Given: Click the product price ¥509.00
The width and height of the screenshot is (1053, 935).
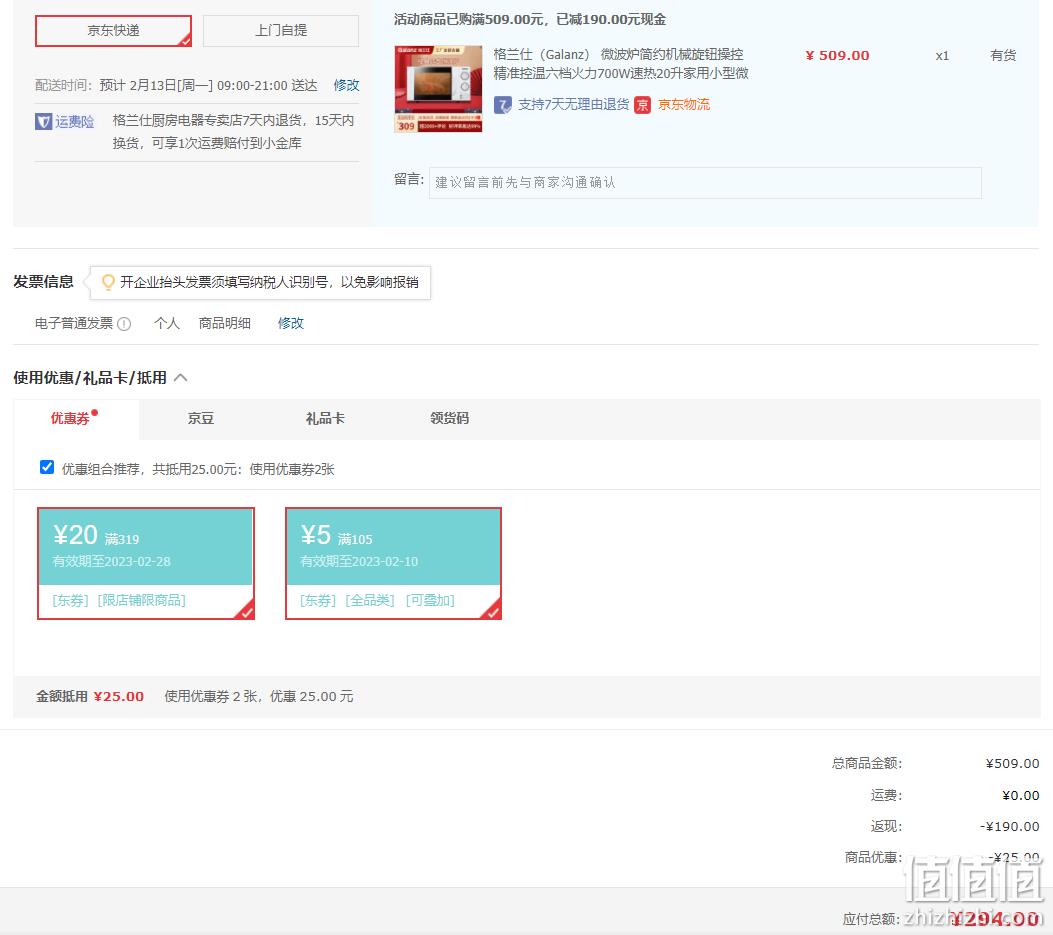Looking at the screenshot, I should coord(837,56).
